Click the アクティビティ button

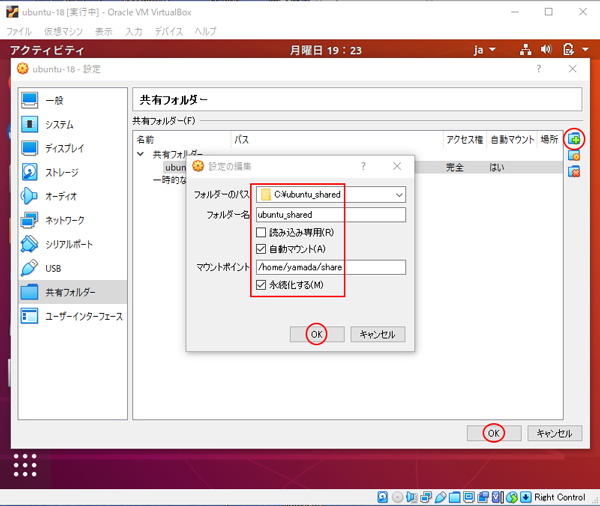coord(47,50)
